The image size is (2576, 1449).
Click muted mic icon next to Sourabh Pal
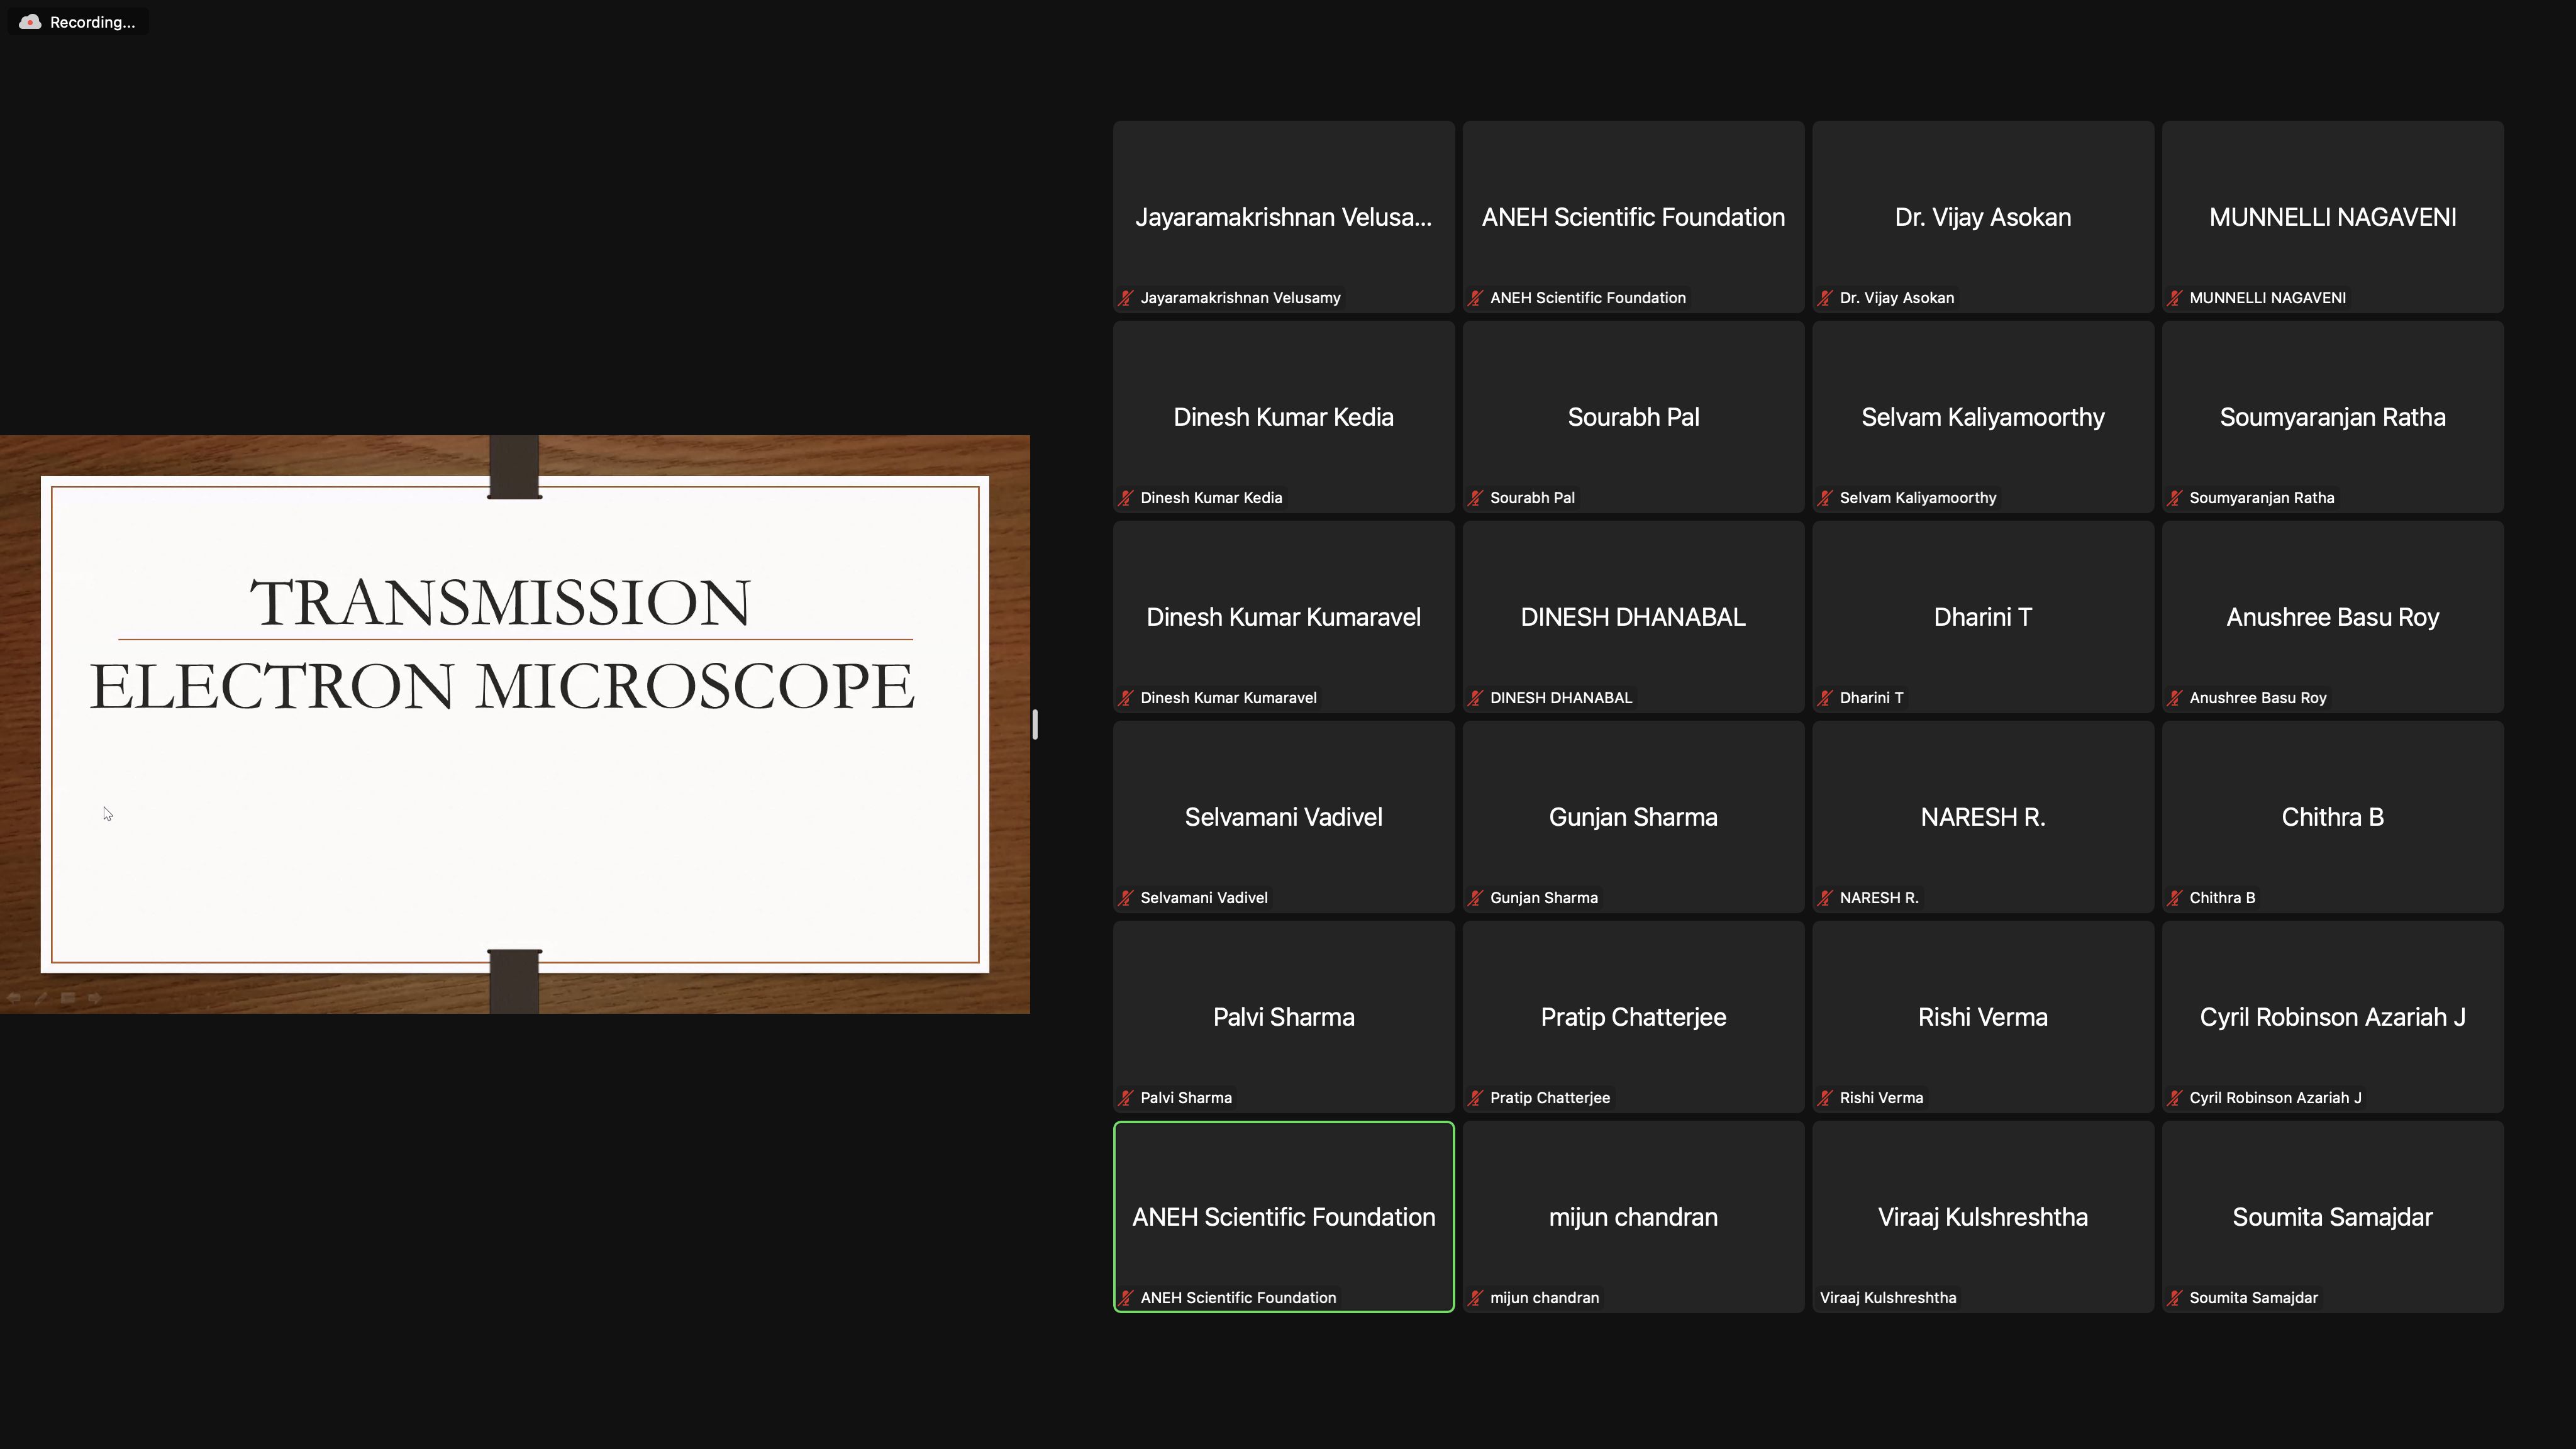1475,498
